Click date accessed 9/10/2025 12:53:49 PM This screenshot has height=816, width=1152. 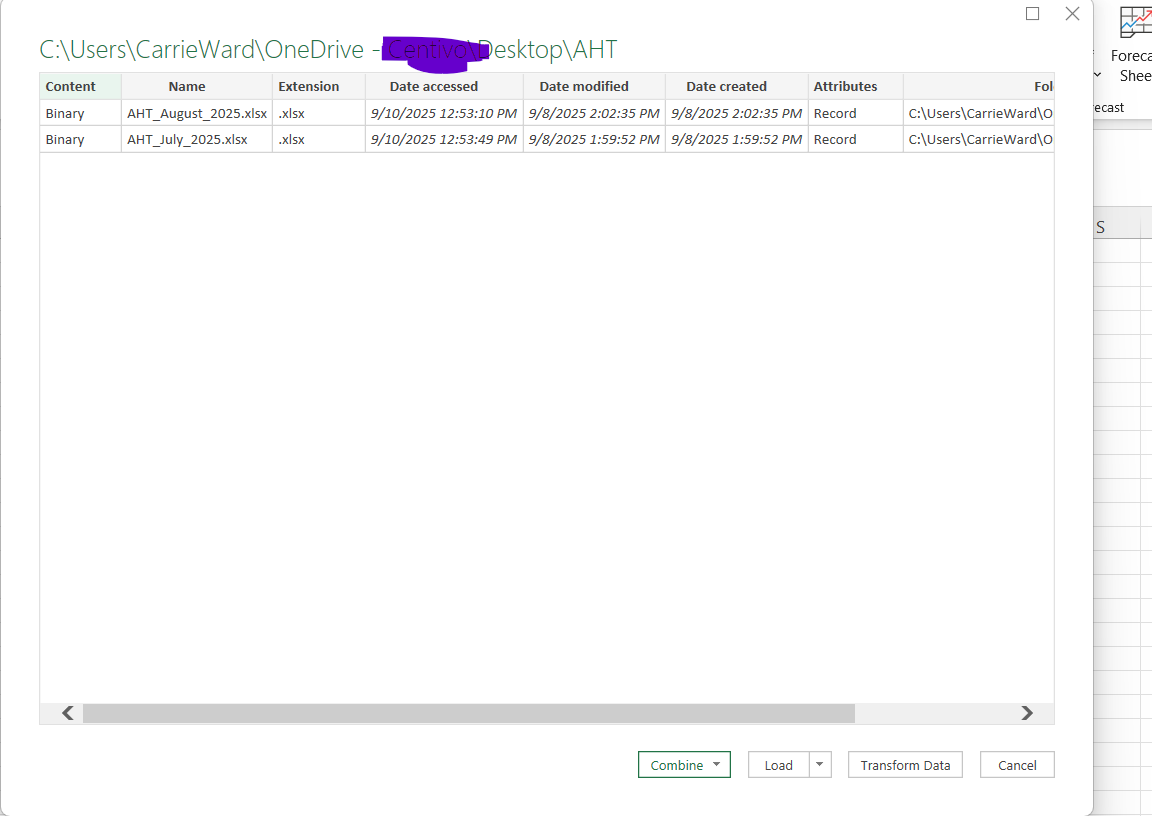click(x=444, y=140)
